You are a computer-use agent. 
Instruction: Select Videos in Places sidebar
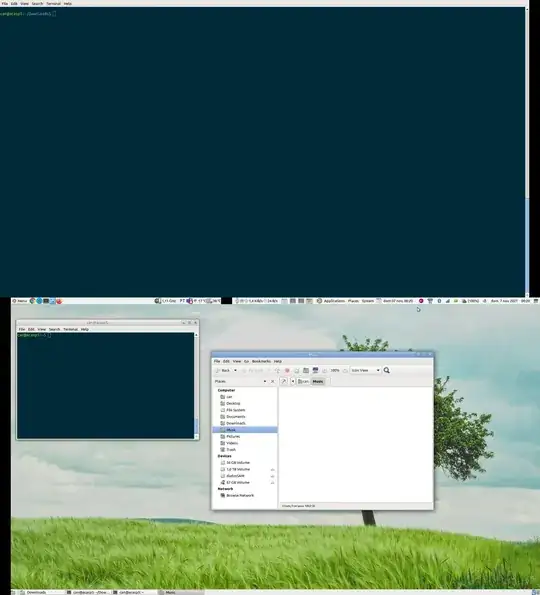tap(245, 443)
